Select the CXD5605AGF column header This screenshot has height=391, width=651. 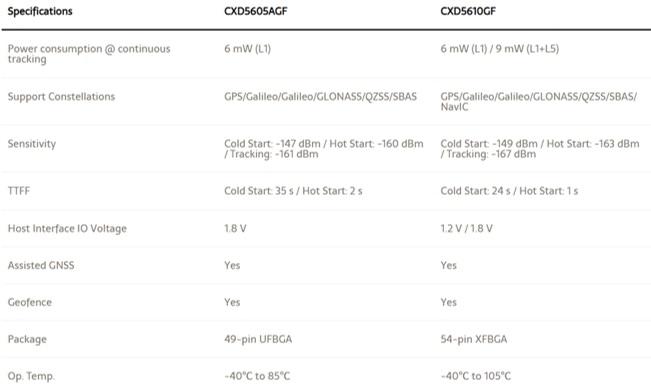pos(256,11)
